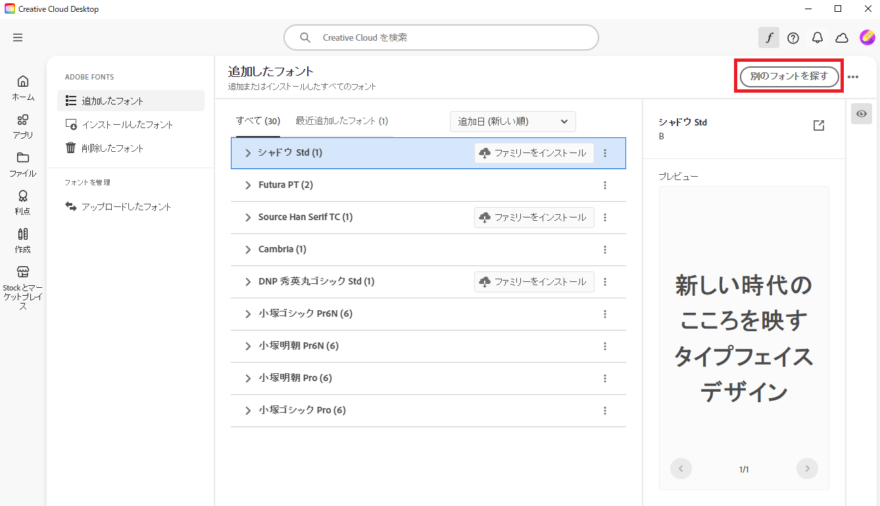Expand 小塚ゴシック Pro family
Screen dimensions: 880x506
[x=248, y=411]
